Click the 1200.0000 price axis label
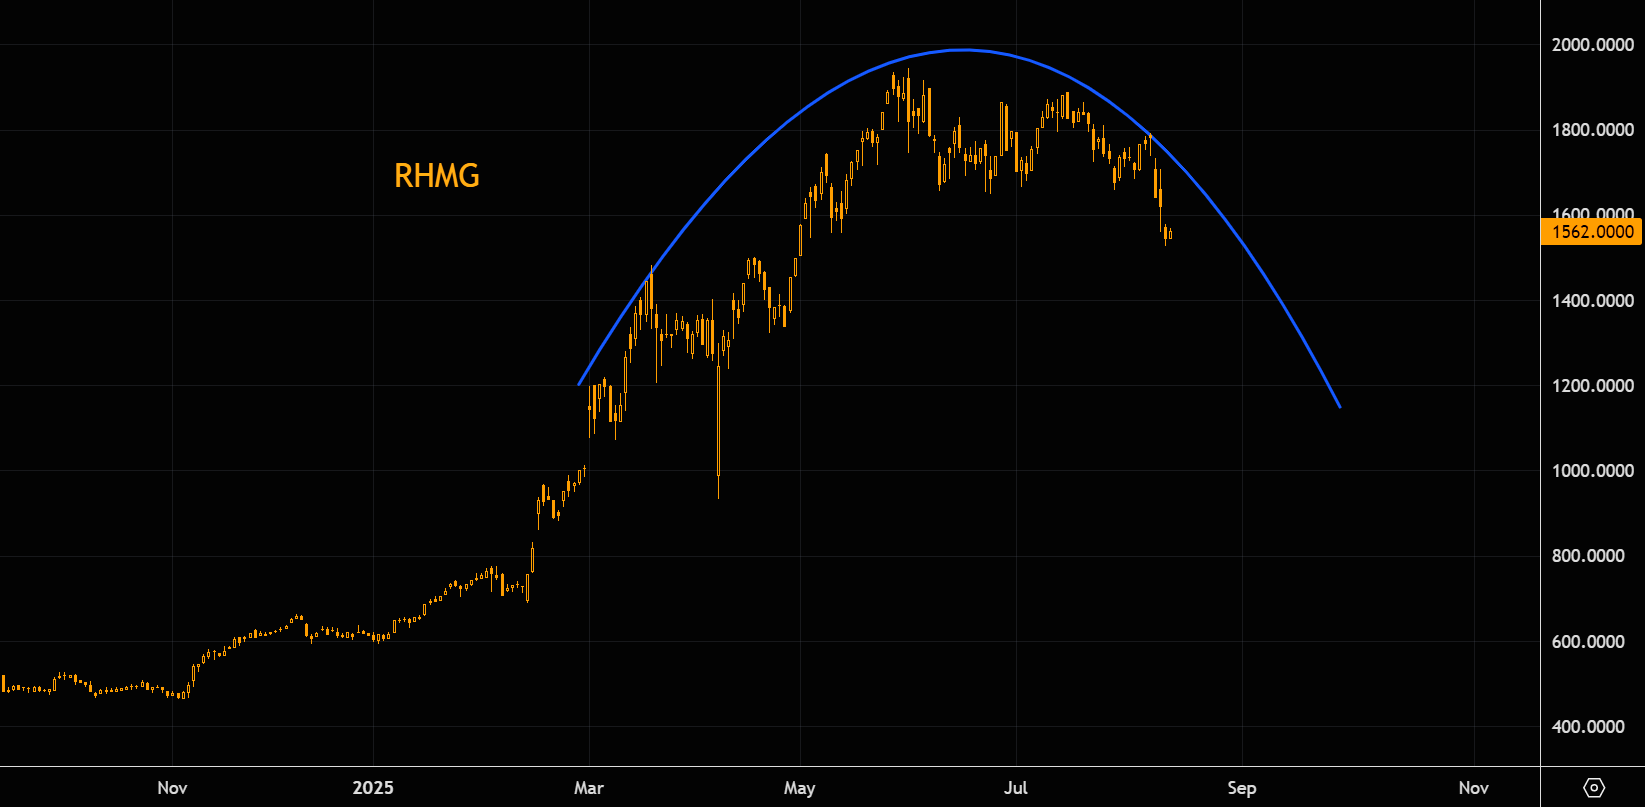This screenshot has height=807, width=1645. (1592, 386)
